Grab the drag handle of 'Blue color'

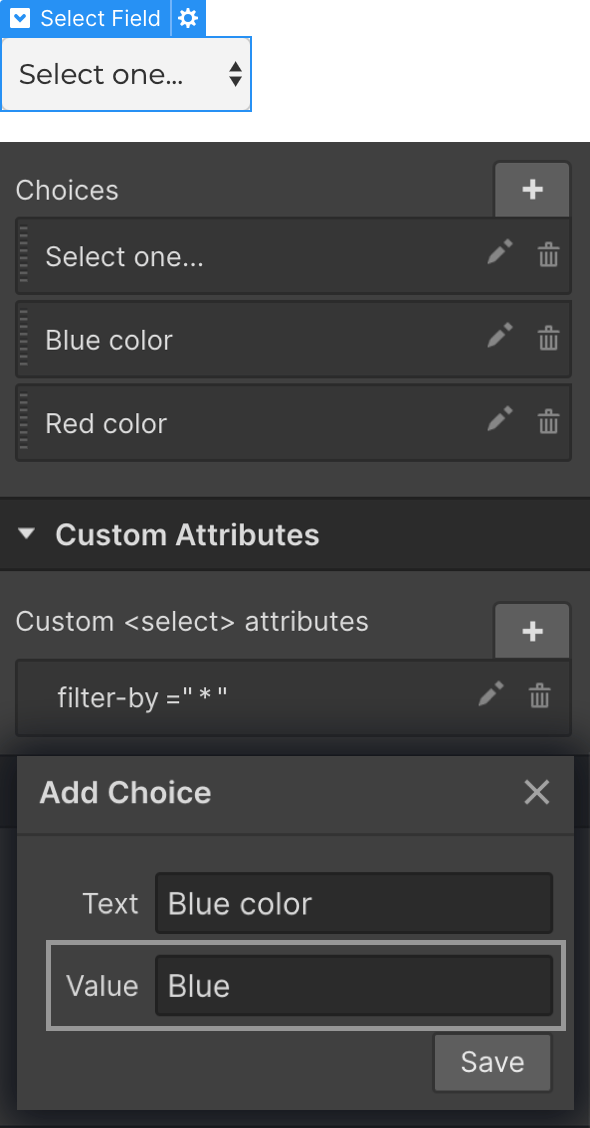click(24, 339)
